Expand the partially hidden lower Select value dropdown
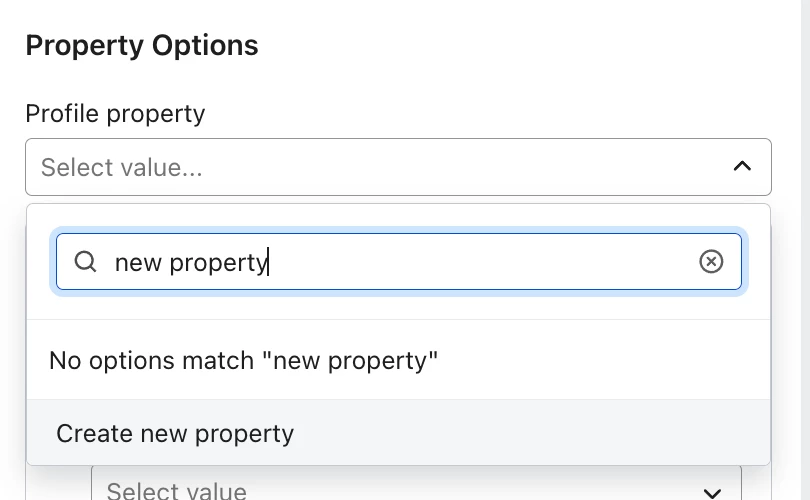This screenshot has width=810, height=500. coord(416,490)
